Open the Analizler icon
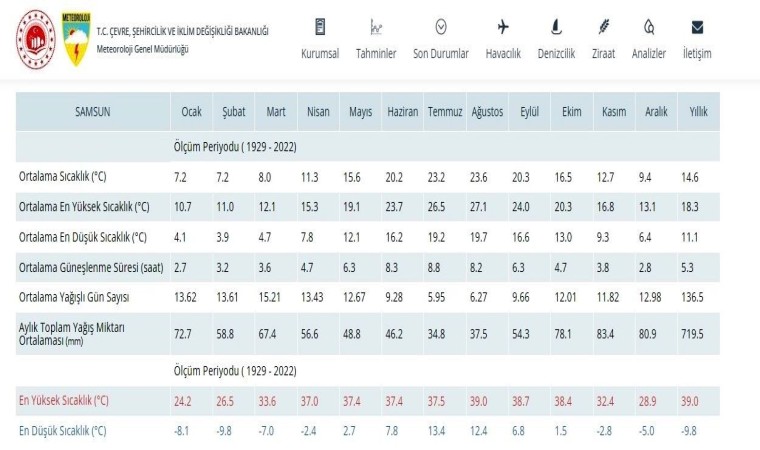 (x=649, y=27)
